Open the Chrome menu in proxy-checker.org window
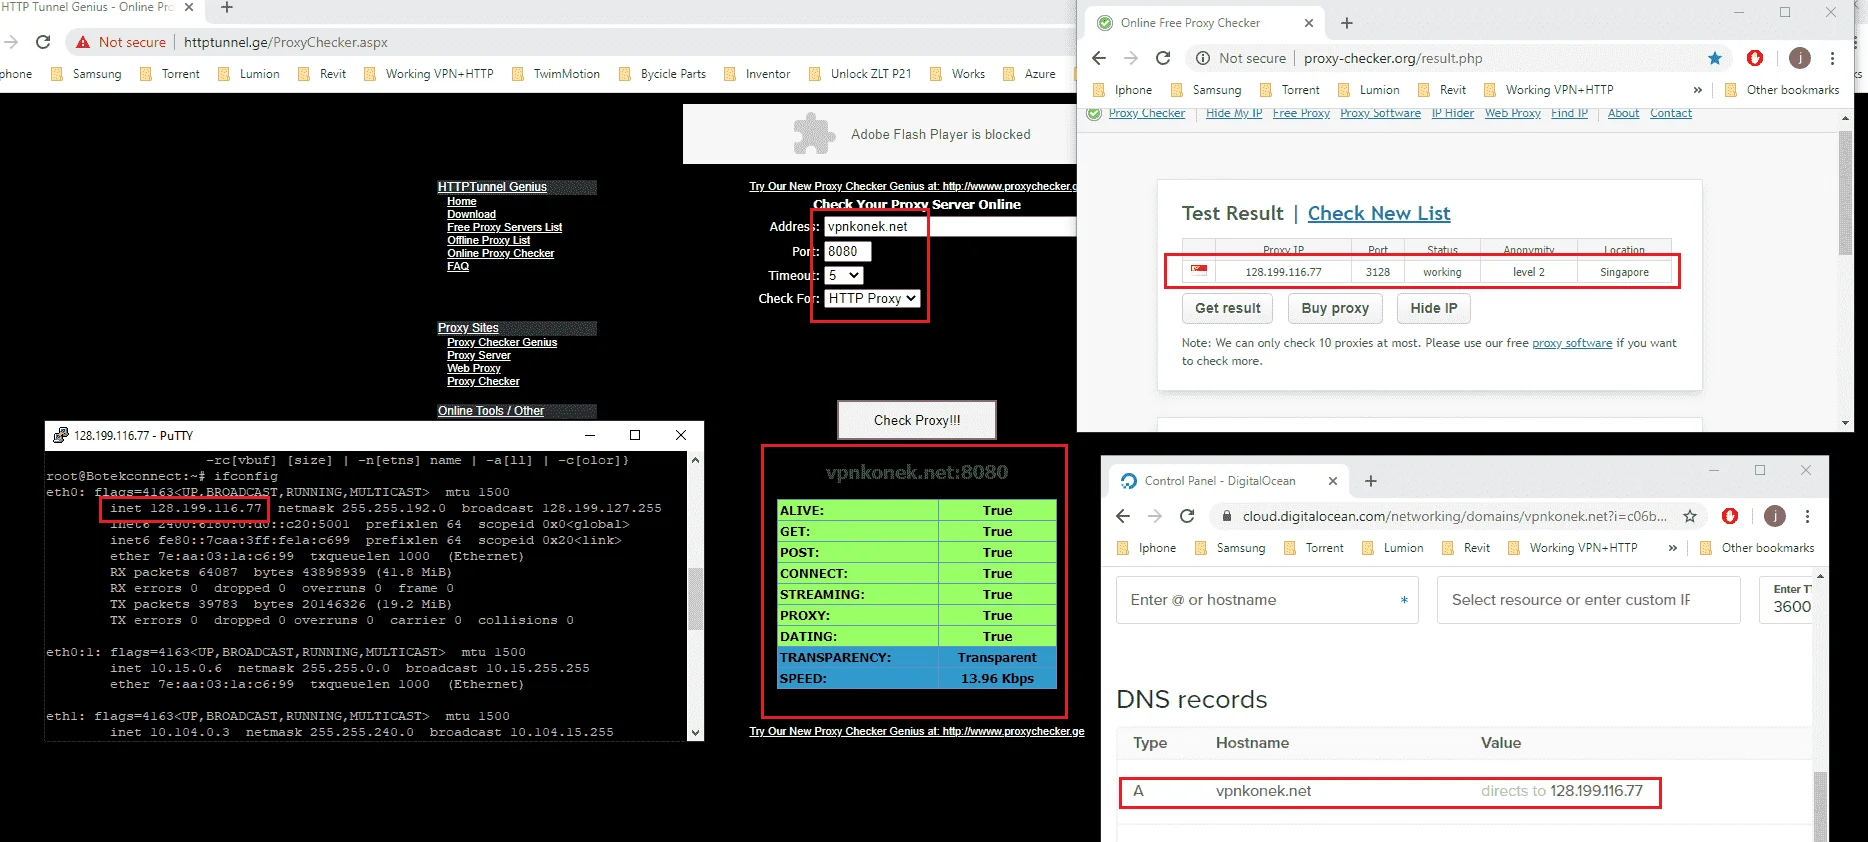This screenshot has height=842, width=1868. [x=1832, y=58]
